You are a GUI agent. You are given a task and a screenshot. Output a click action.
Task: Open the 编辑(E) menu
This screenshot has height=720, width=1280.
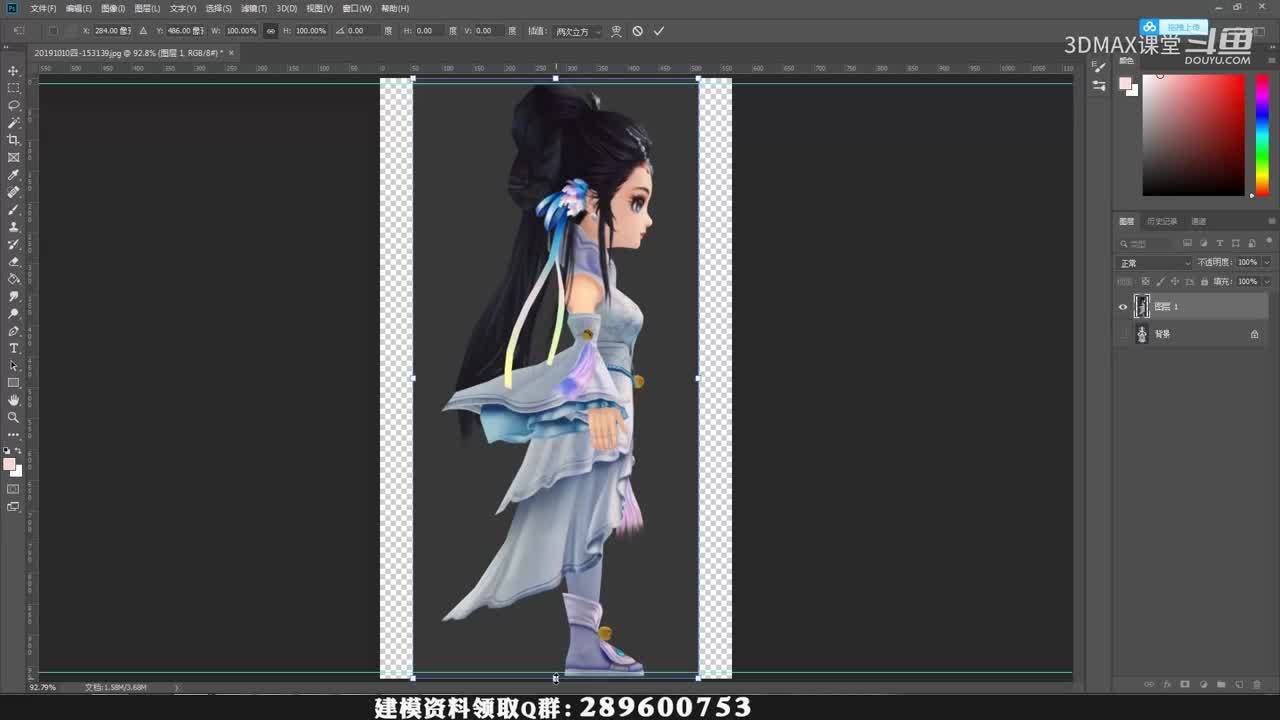79,8
